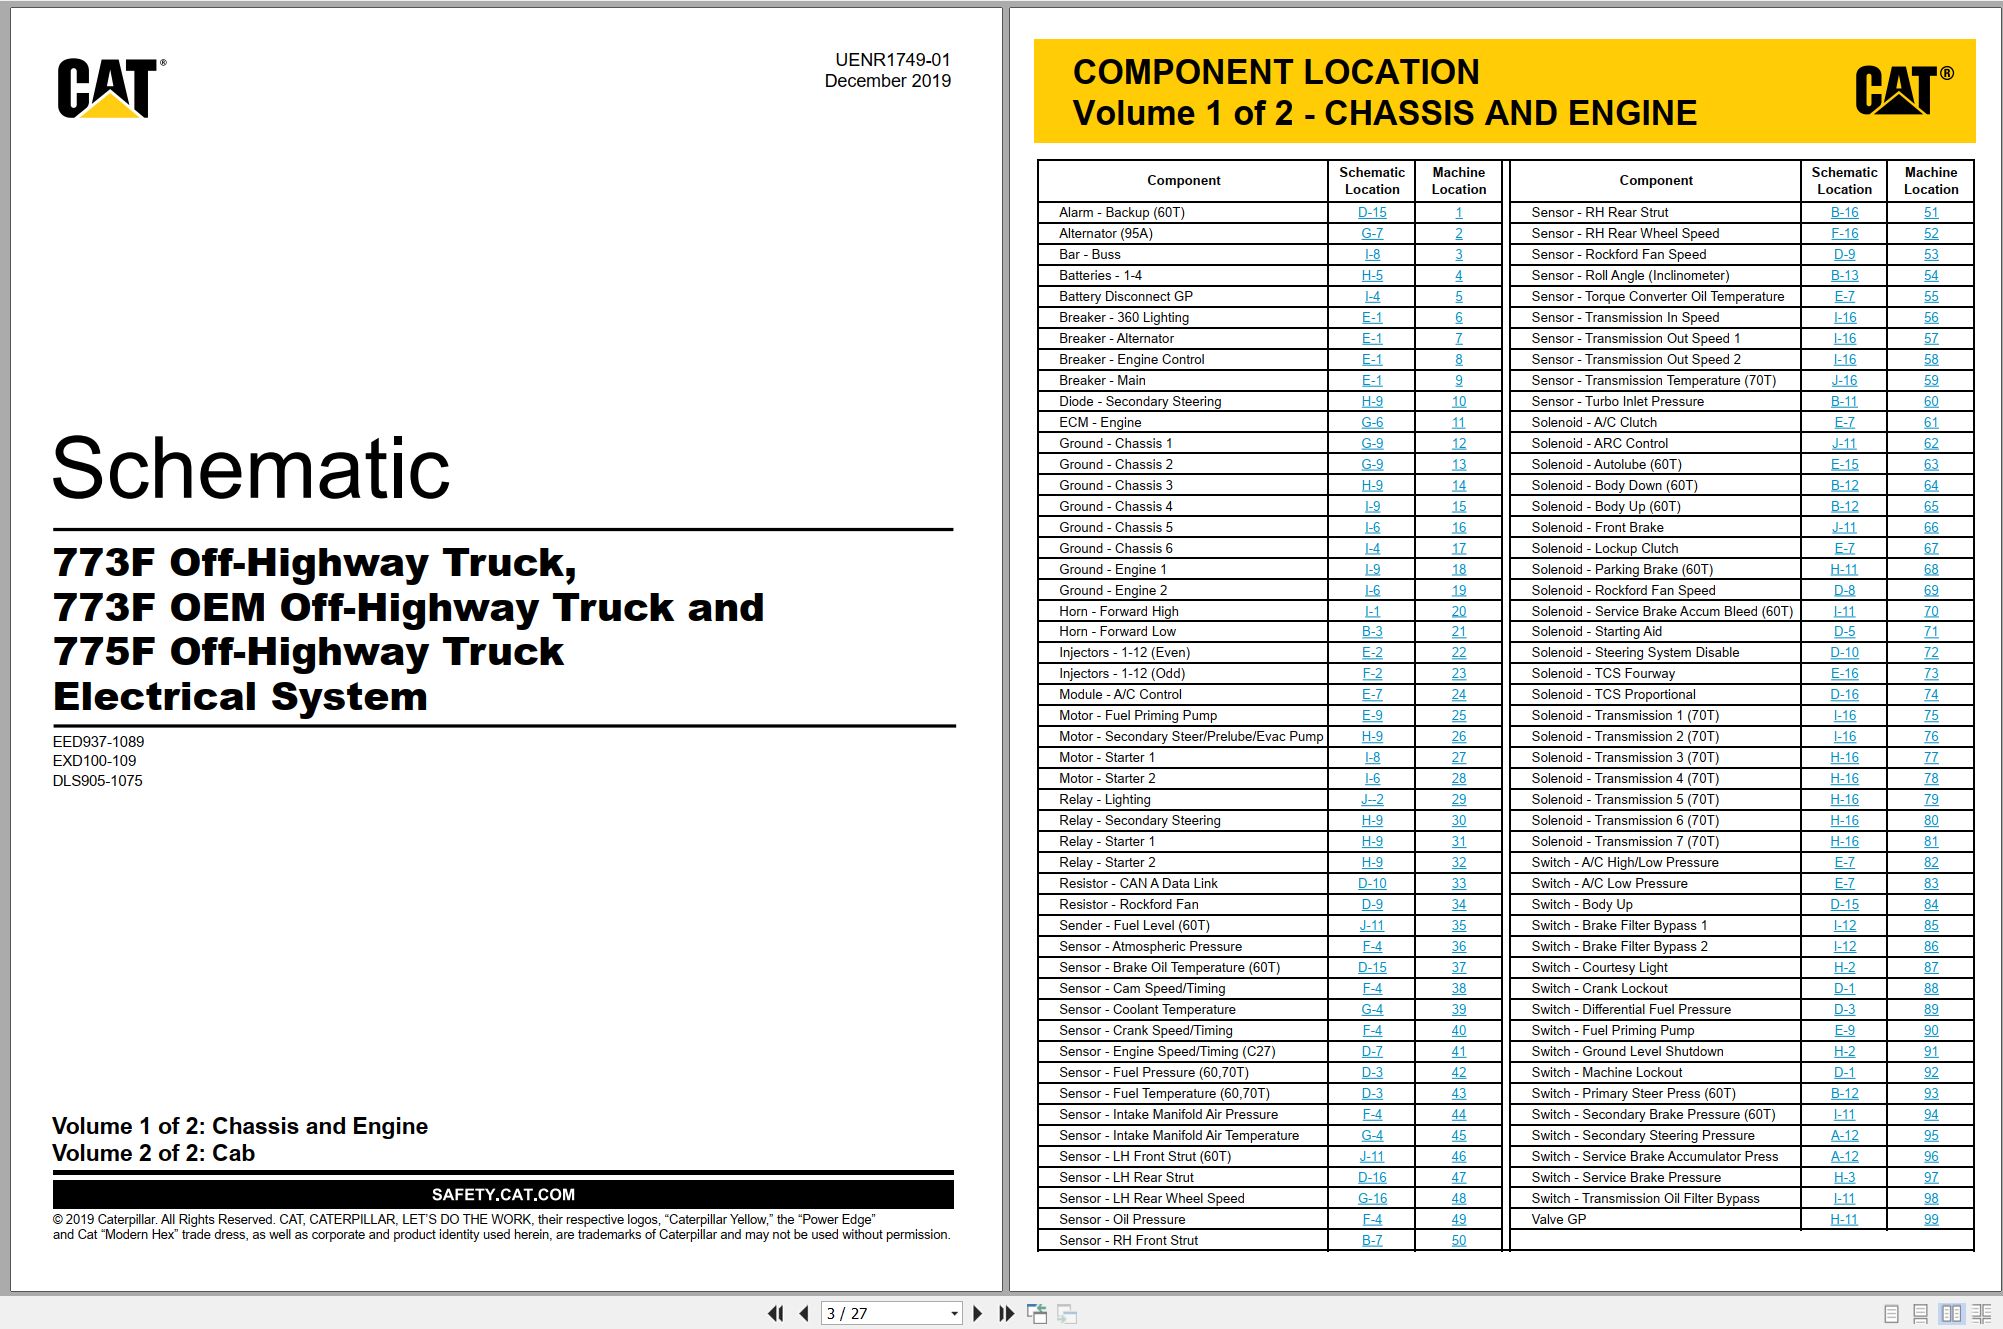Image resolution: width=2003 pixels, height=1329 pixels.
Task: Open schematic location G-7 for Alternator (95A)
Action: (x=1371, y=234)
